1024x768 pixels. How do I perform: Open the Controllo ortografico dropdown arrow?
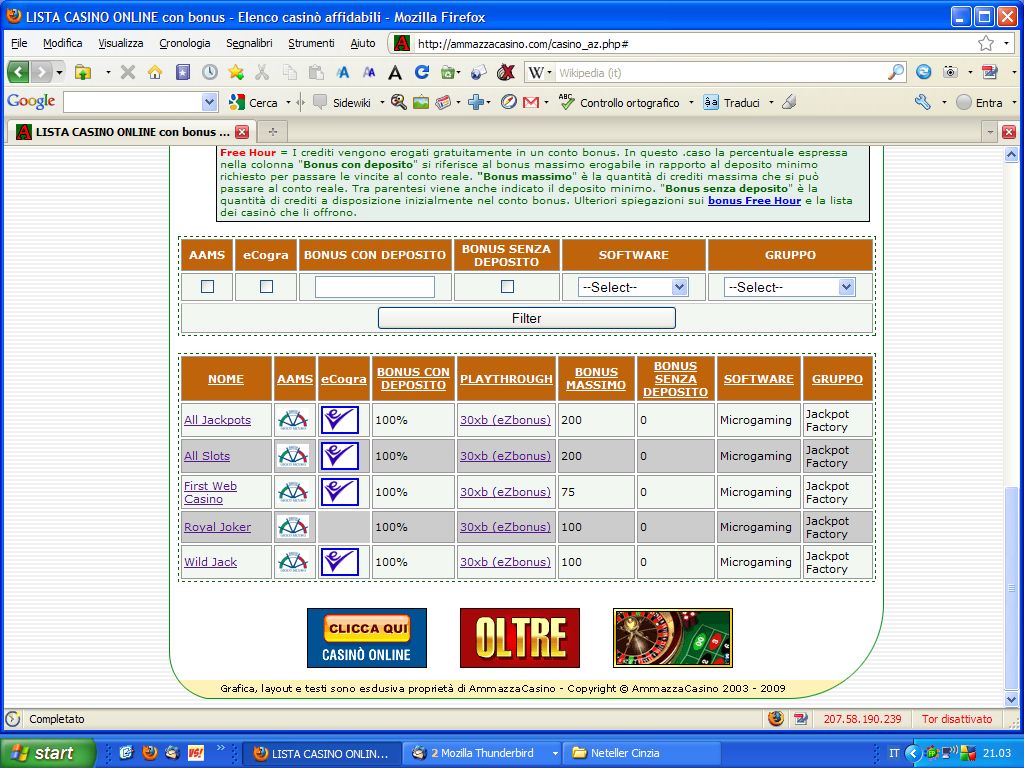(x=691, y=103)
